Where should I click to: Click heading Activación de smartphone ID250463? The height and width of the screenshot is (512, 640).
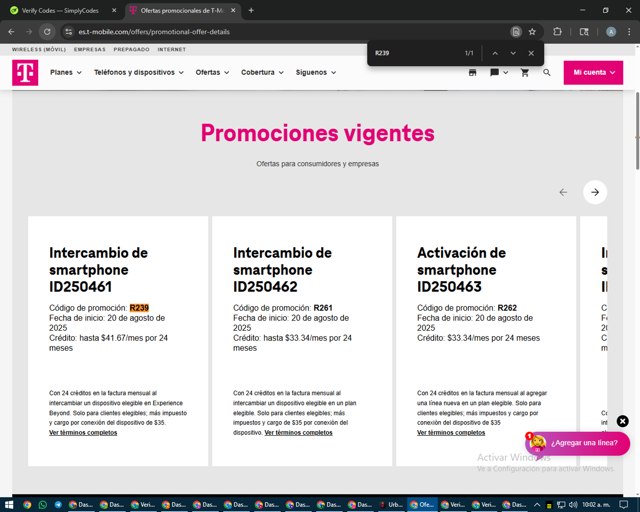pyautogui.click(x=461, y=270)
